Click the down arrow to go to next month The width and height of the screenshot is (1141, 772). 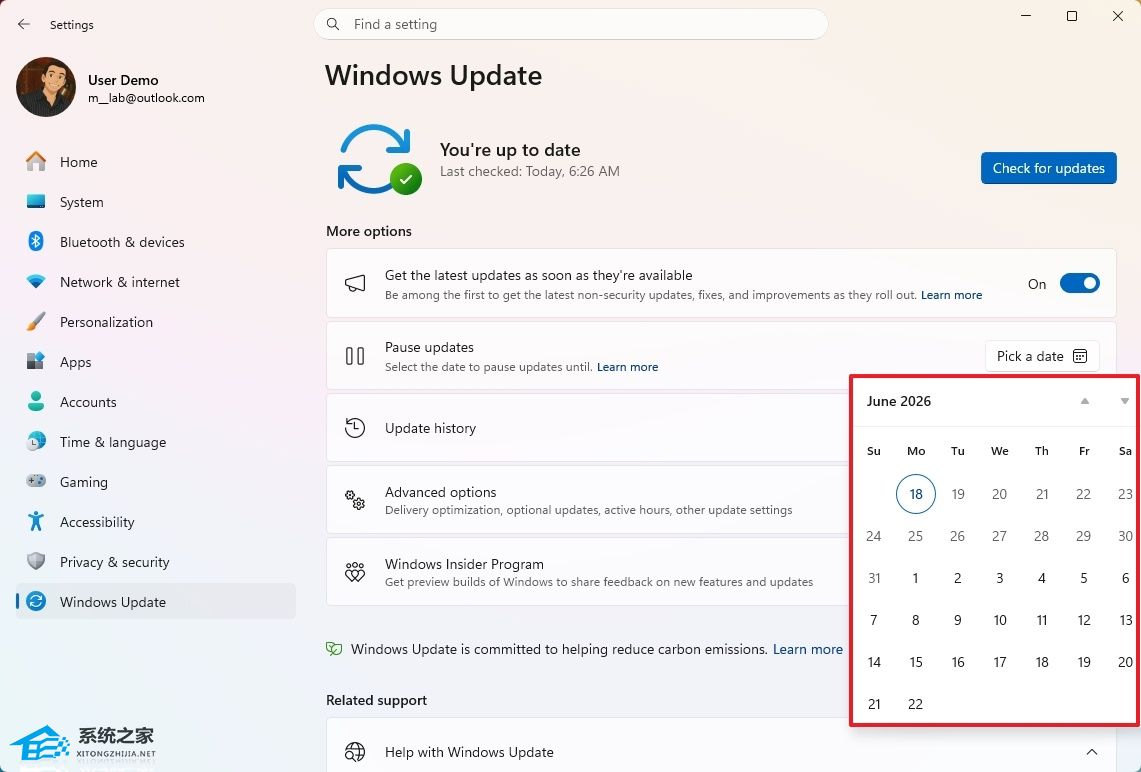(x=1125, y=401)
